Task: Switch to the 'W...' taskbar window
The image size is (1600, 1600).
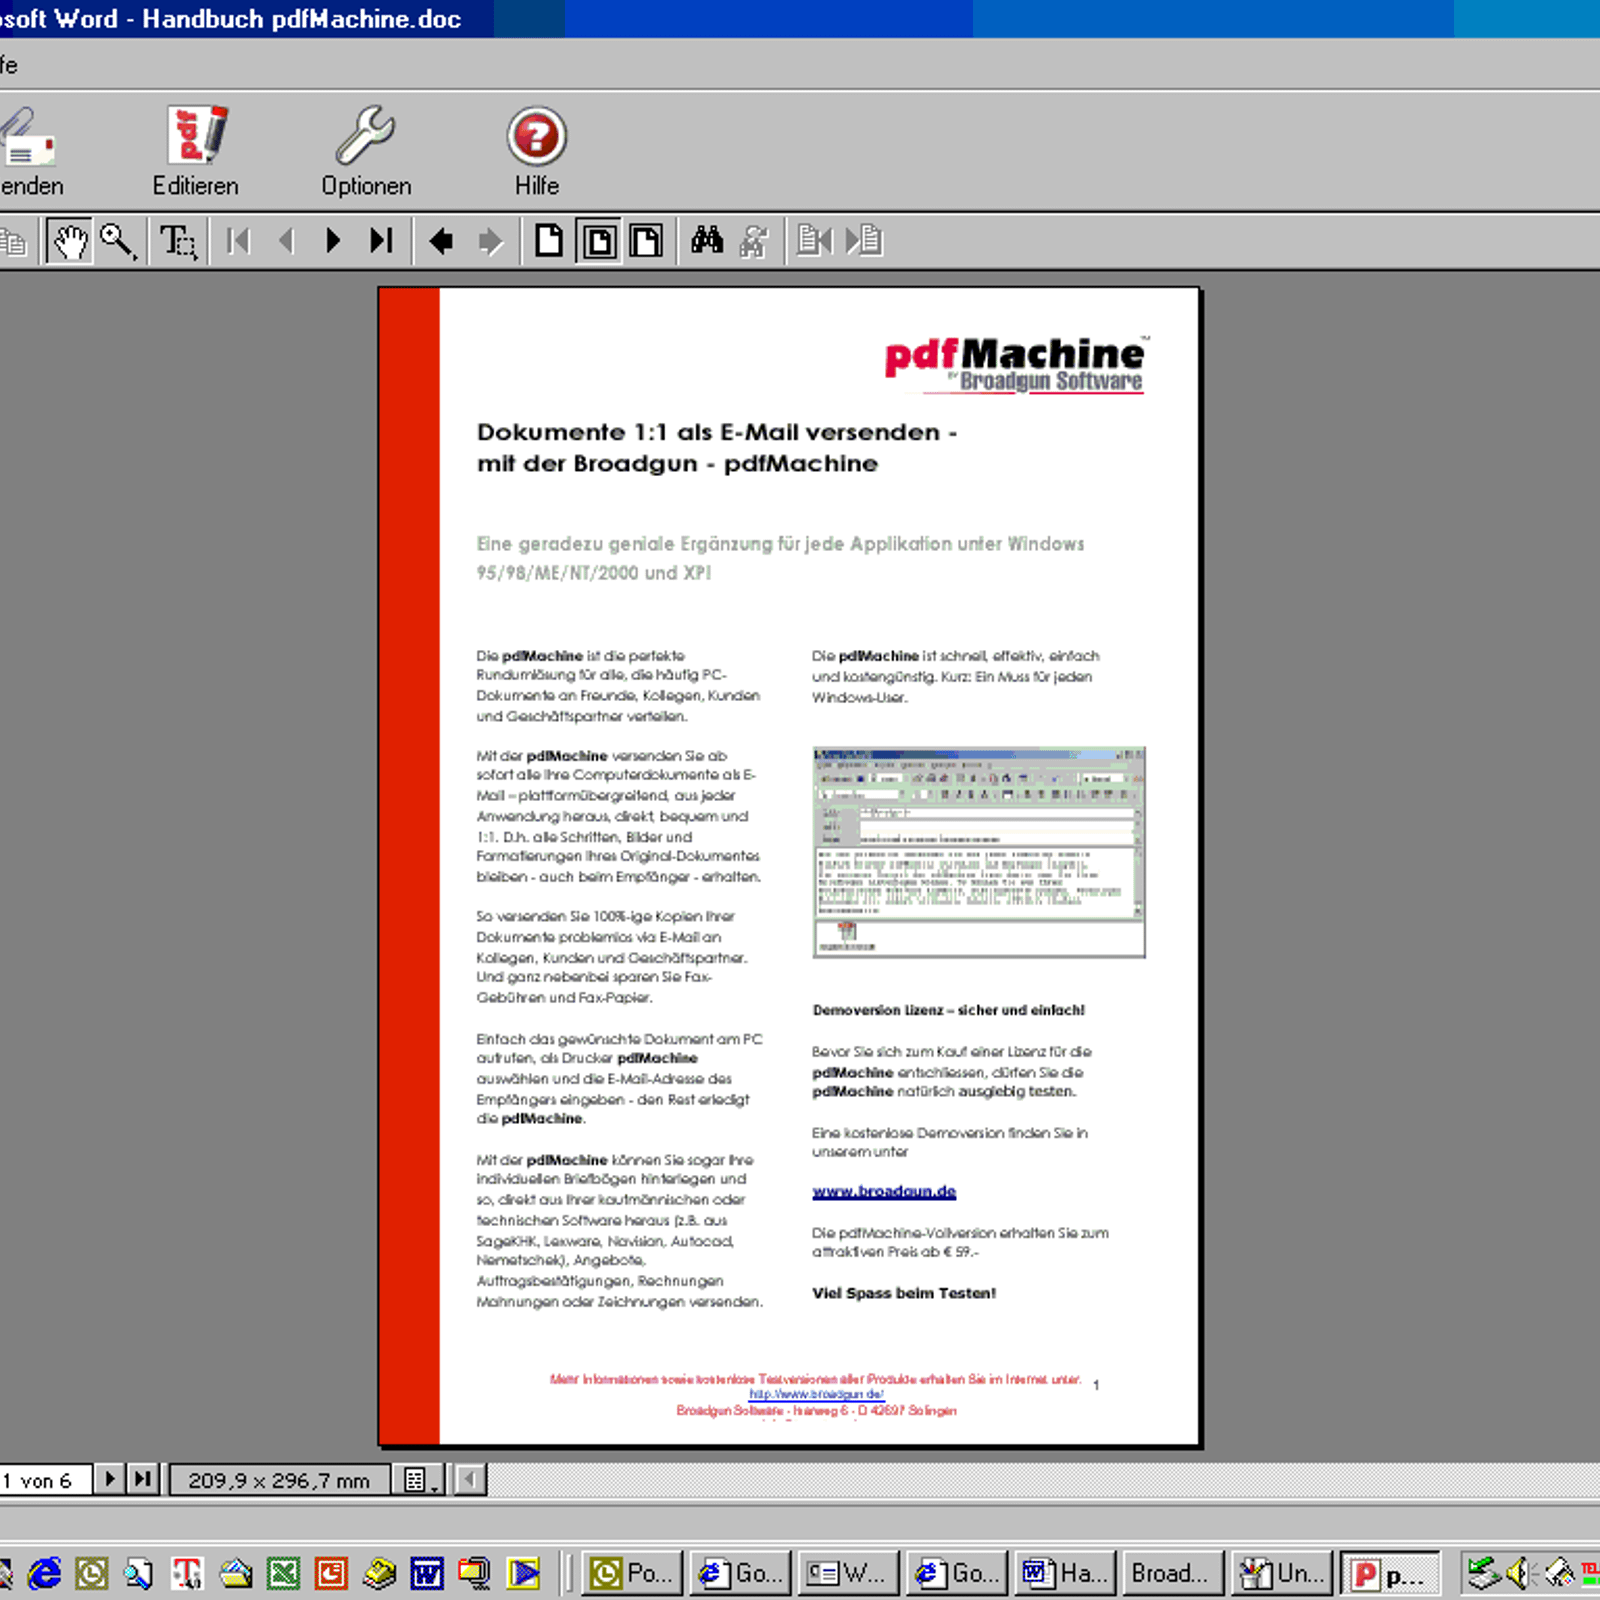Action: pyautogui.click(x=849, y=1573)
